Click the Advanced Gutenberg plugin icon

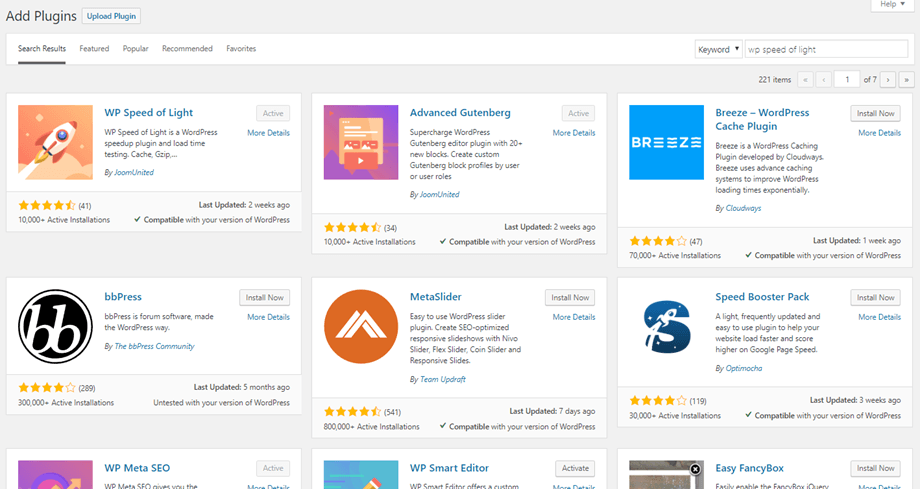[x=361, y=142]
